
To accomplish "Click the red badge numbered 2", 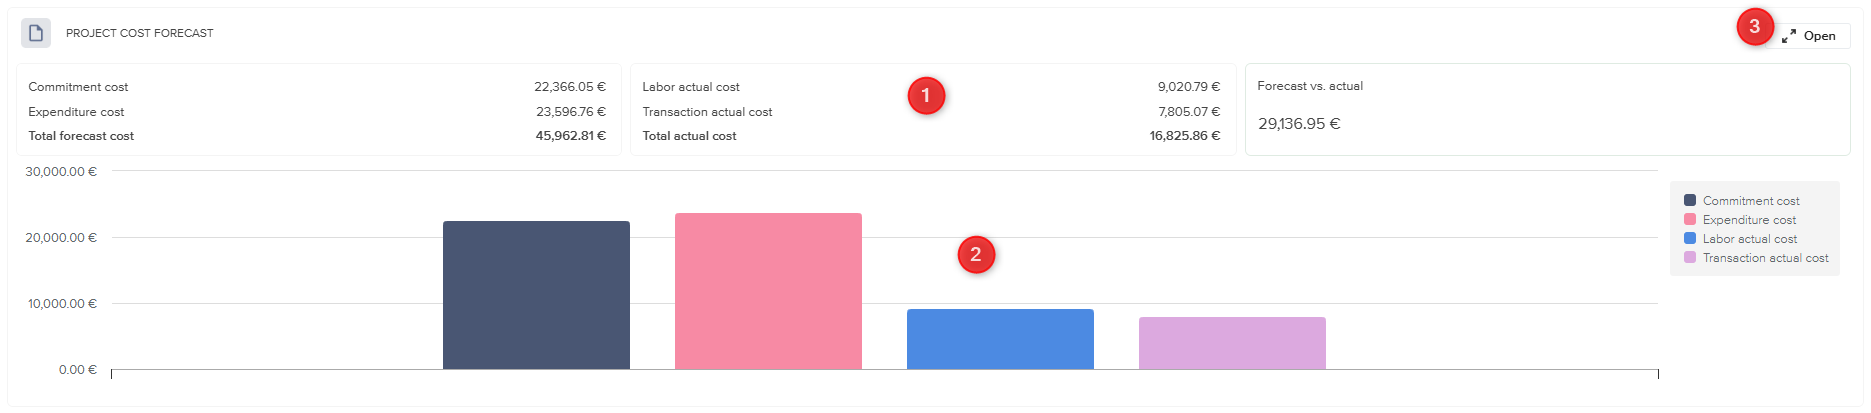I will pos(976,255).
